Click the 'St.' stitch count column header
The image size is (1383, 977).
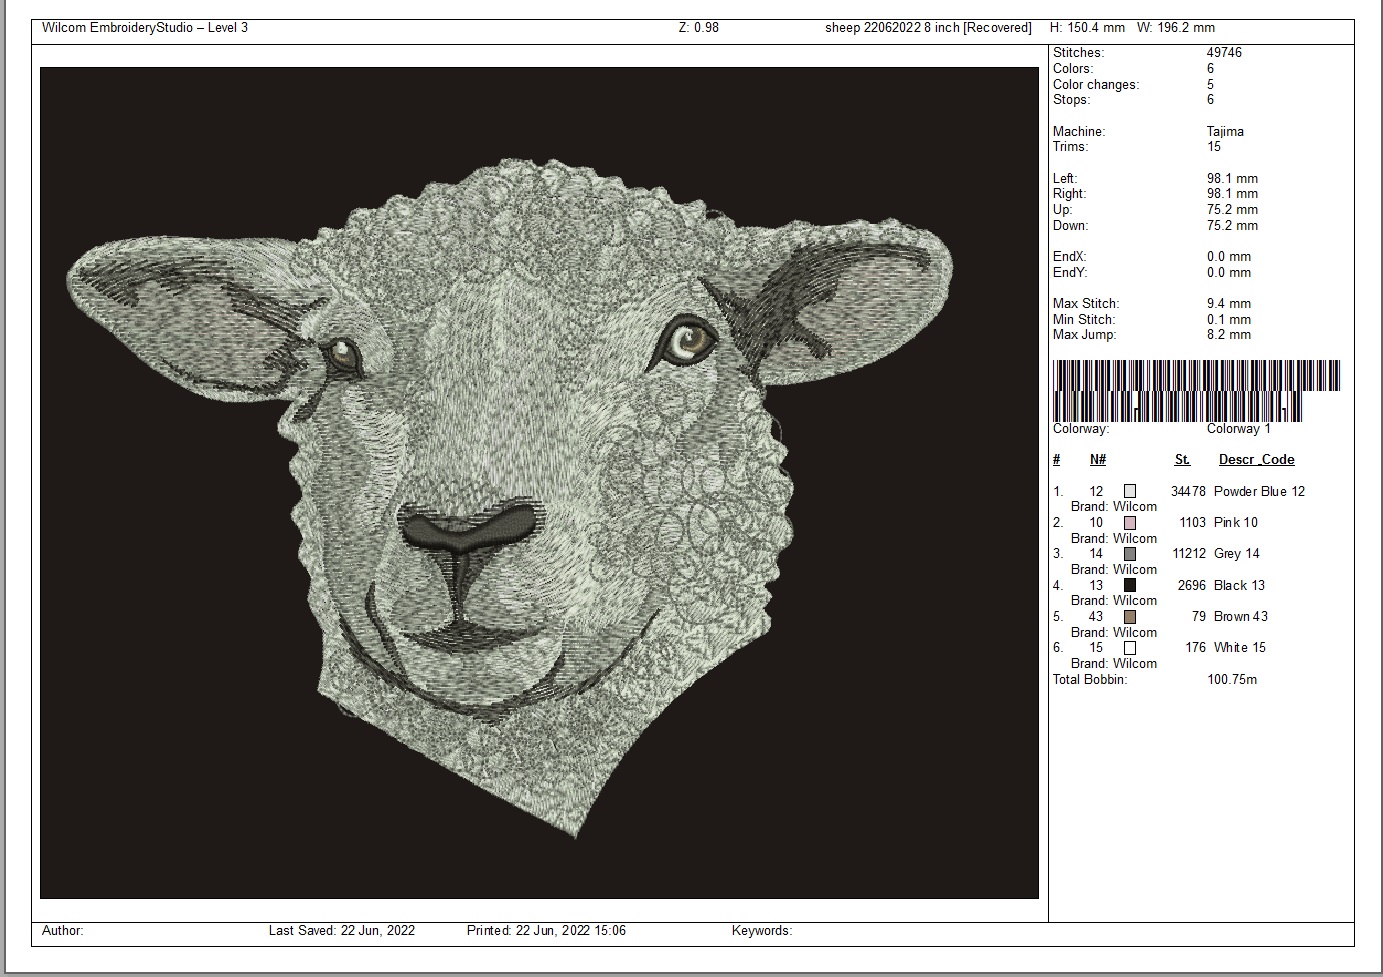[x=1182, y=460]
